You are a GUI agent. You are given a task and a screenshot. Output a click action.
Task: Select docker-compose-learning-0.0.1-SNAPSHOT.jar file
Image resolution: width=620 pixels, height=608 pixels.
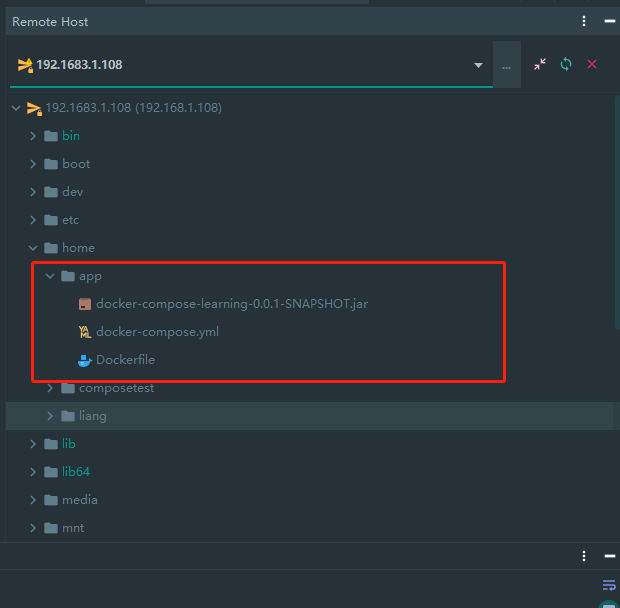pos(232,304)
